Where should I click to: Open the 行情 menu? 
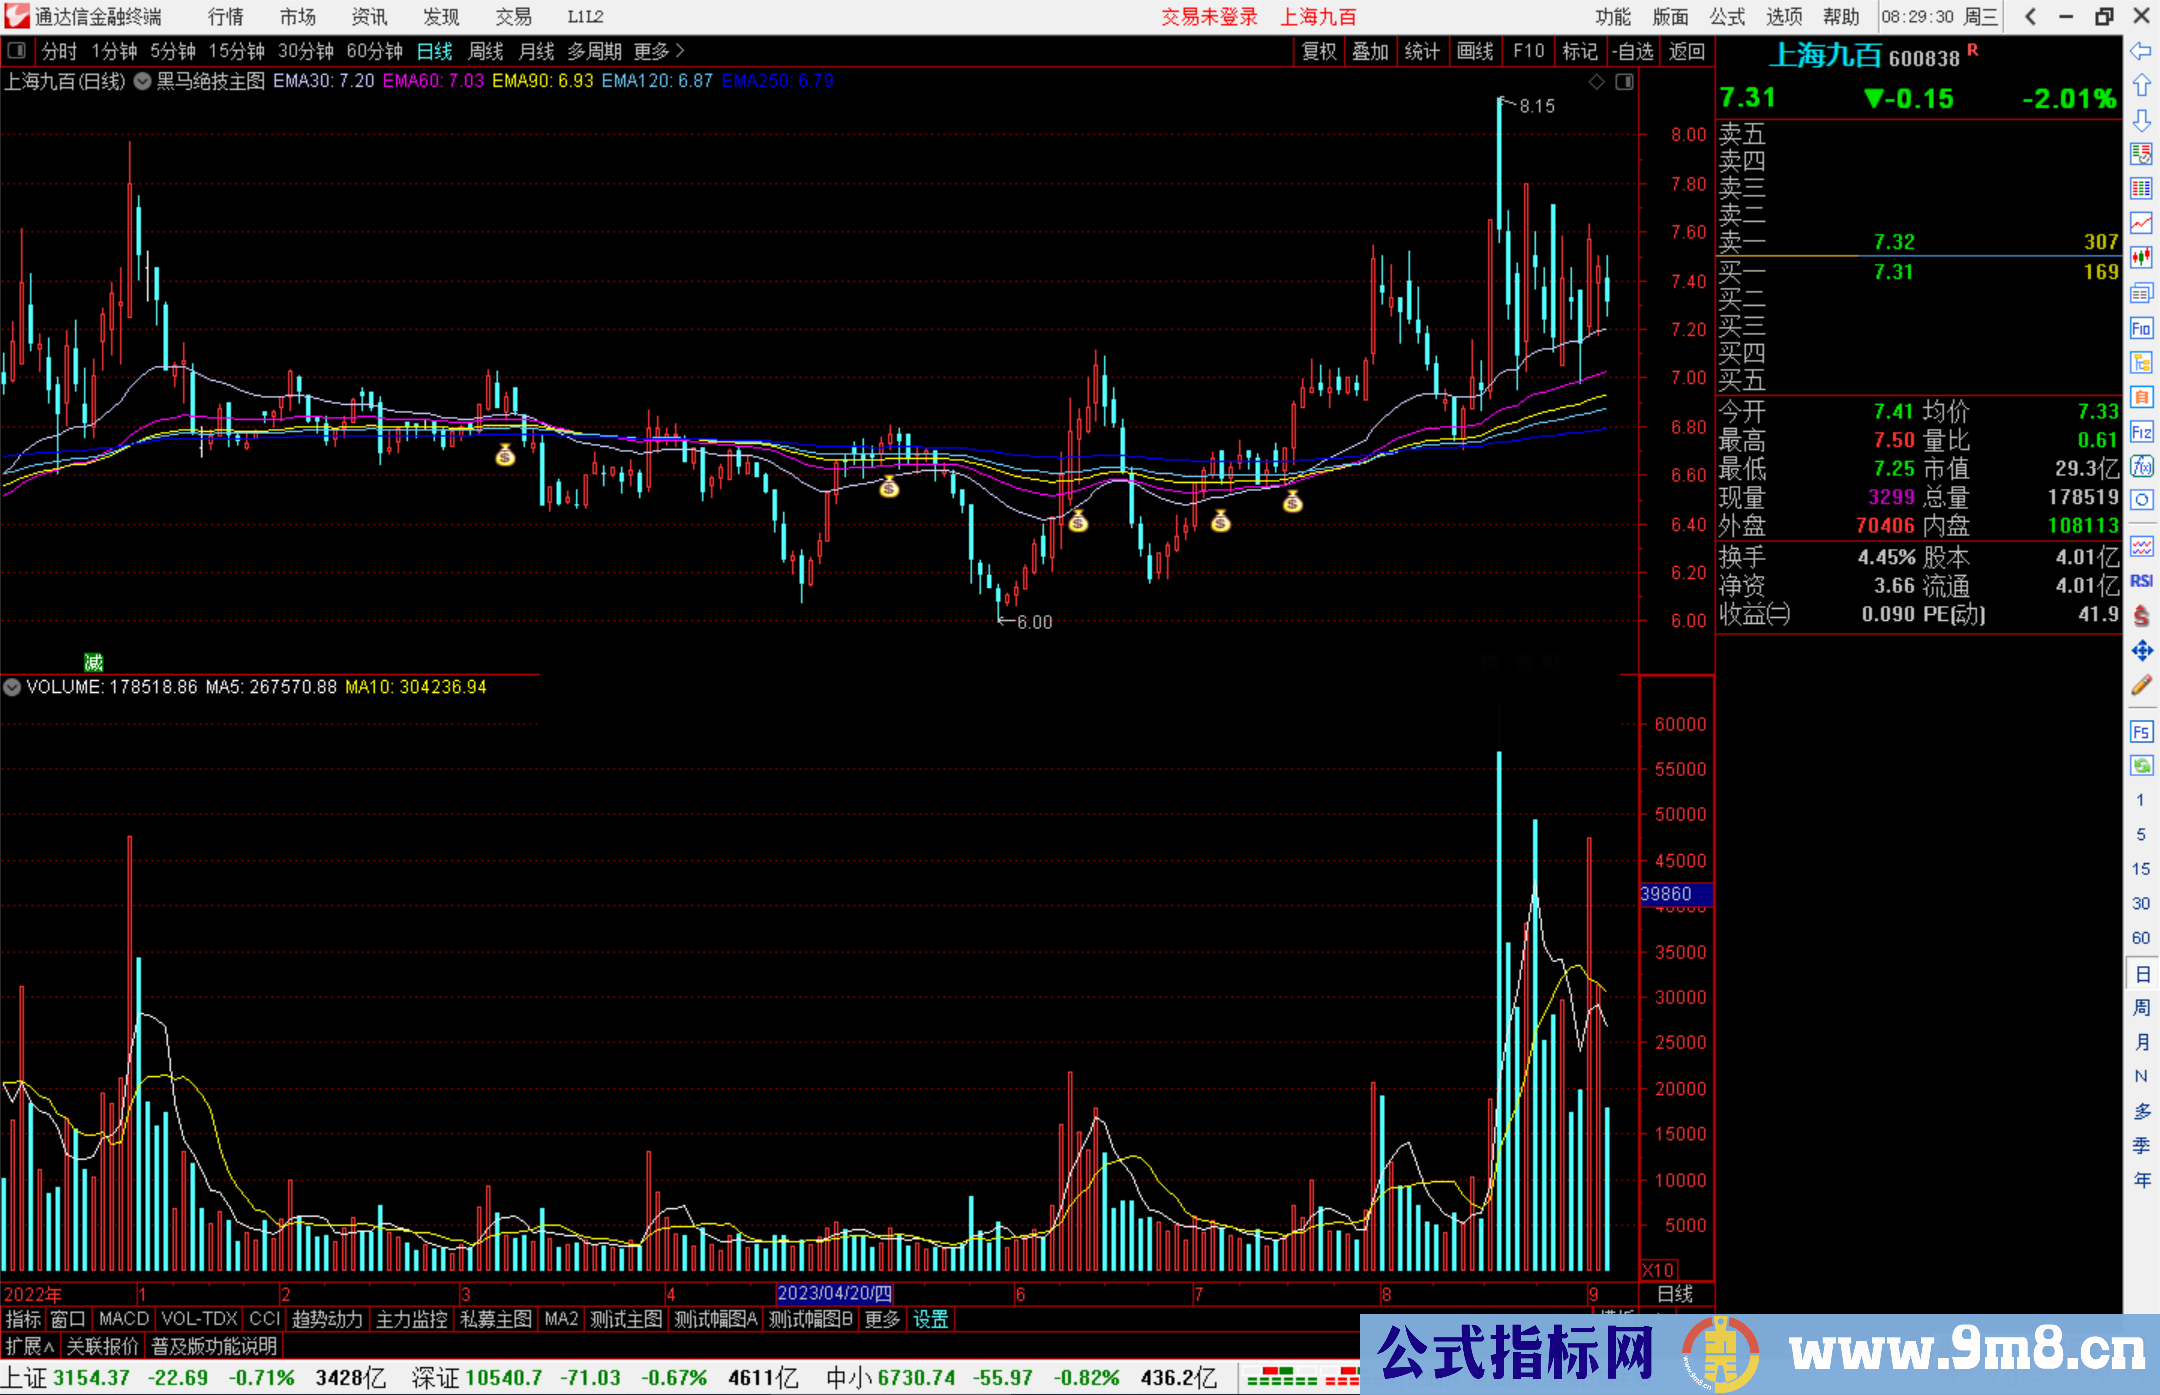click(x=225, y=17)
